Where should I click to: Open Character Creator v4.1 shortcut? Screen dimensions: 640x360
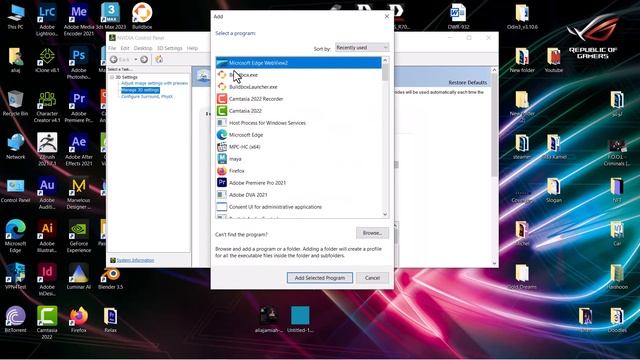coord(47,107)
